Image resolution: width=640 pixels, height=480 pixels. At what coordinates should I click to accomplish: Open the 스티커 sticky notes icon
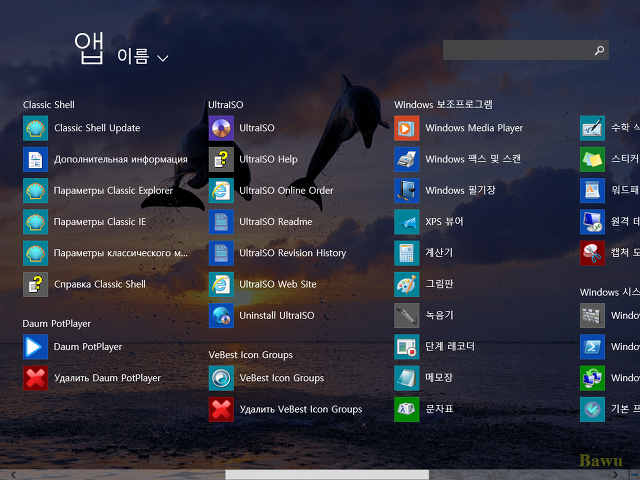pyautogui.click(x=592, y=159)
